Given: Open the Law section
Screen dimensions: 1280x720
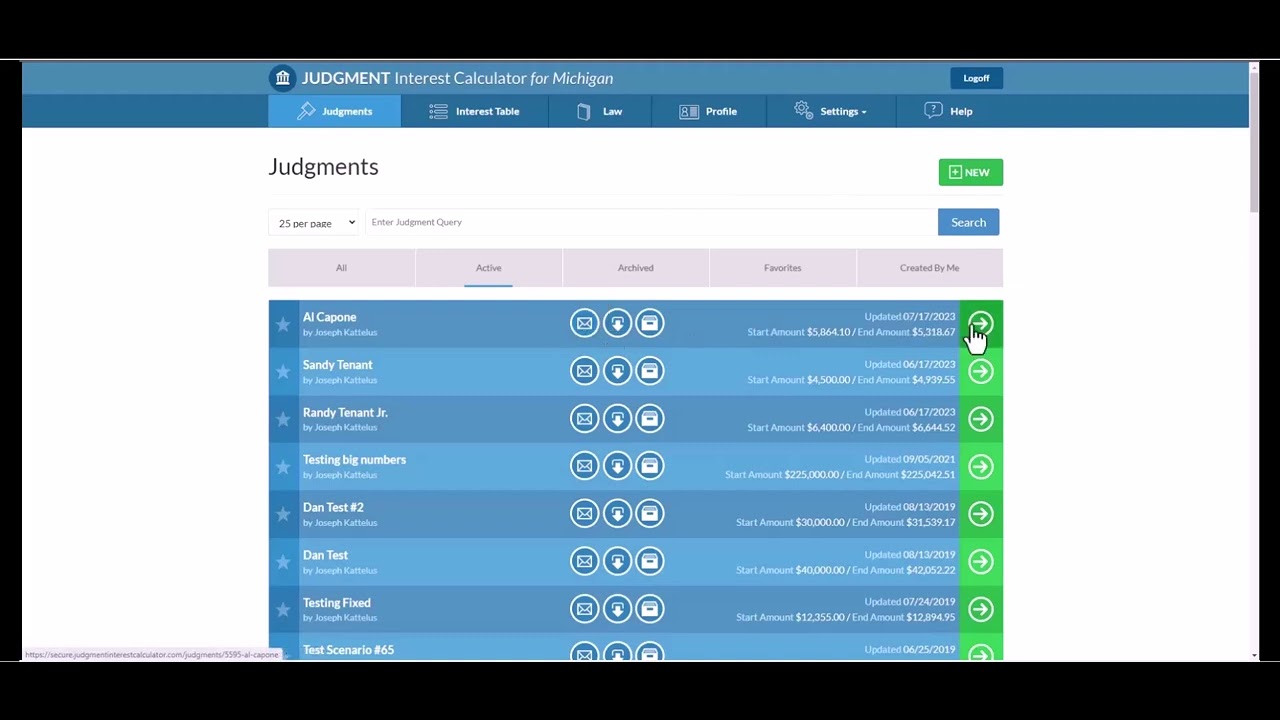Looking at the screenshot, I should tap(599, 111).
